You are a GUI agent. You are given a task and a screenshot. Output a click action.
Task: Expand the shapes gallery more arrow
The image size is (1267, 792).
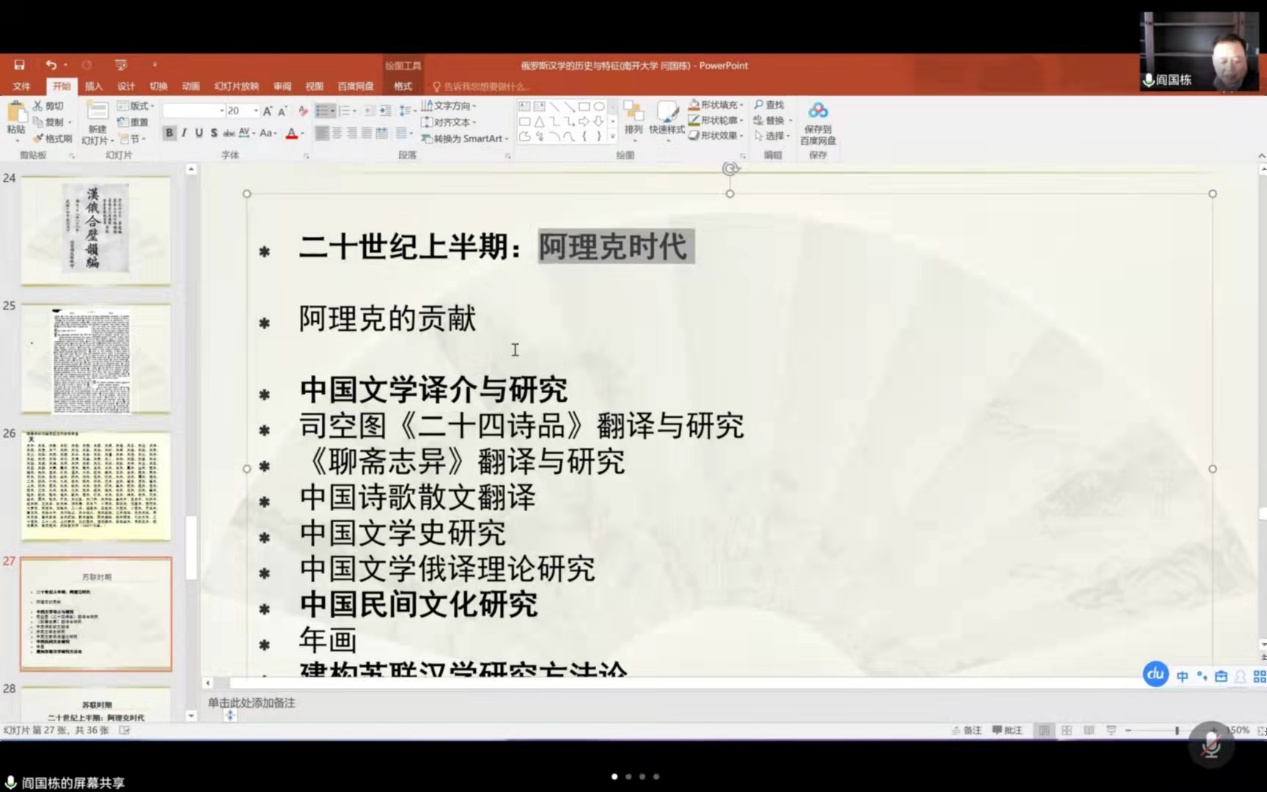click(x=612, y=137)
